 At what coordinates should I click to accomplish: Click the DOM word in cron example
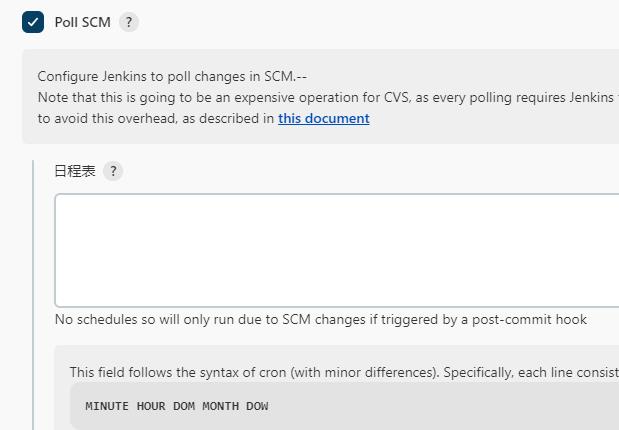[184, 406]
